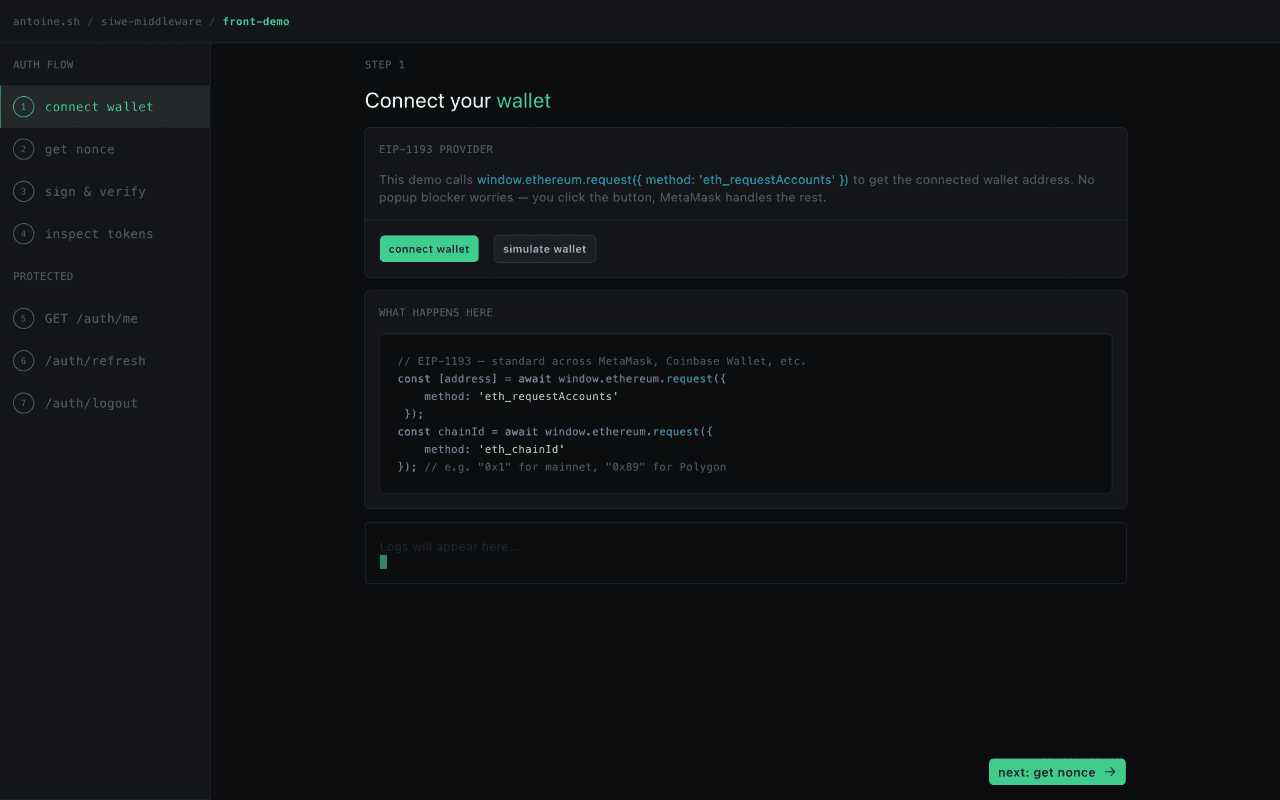
Task: Click the circled step 2 icon beside get nonce
Action: [x=23, y=148]
